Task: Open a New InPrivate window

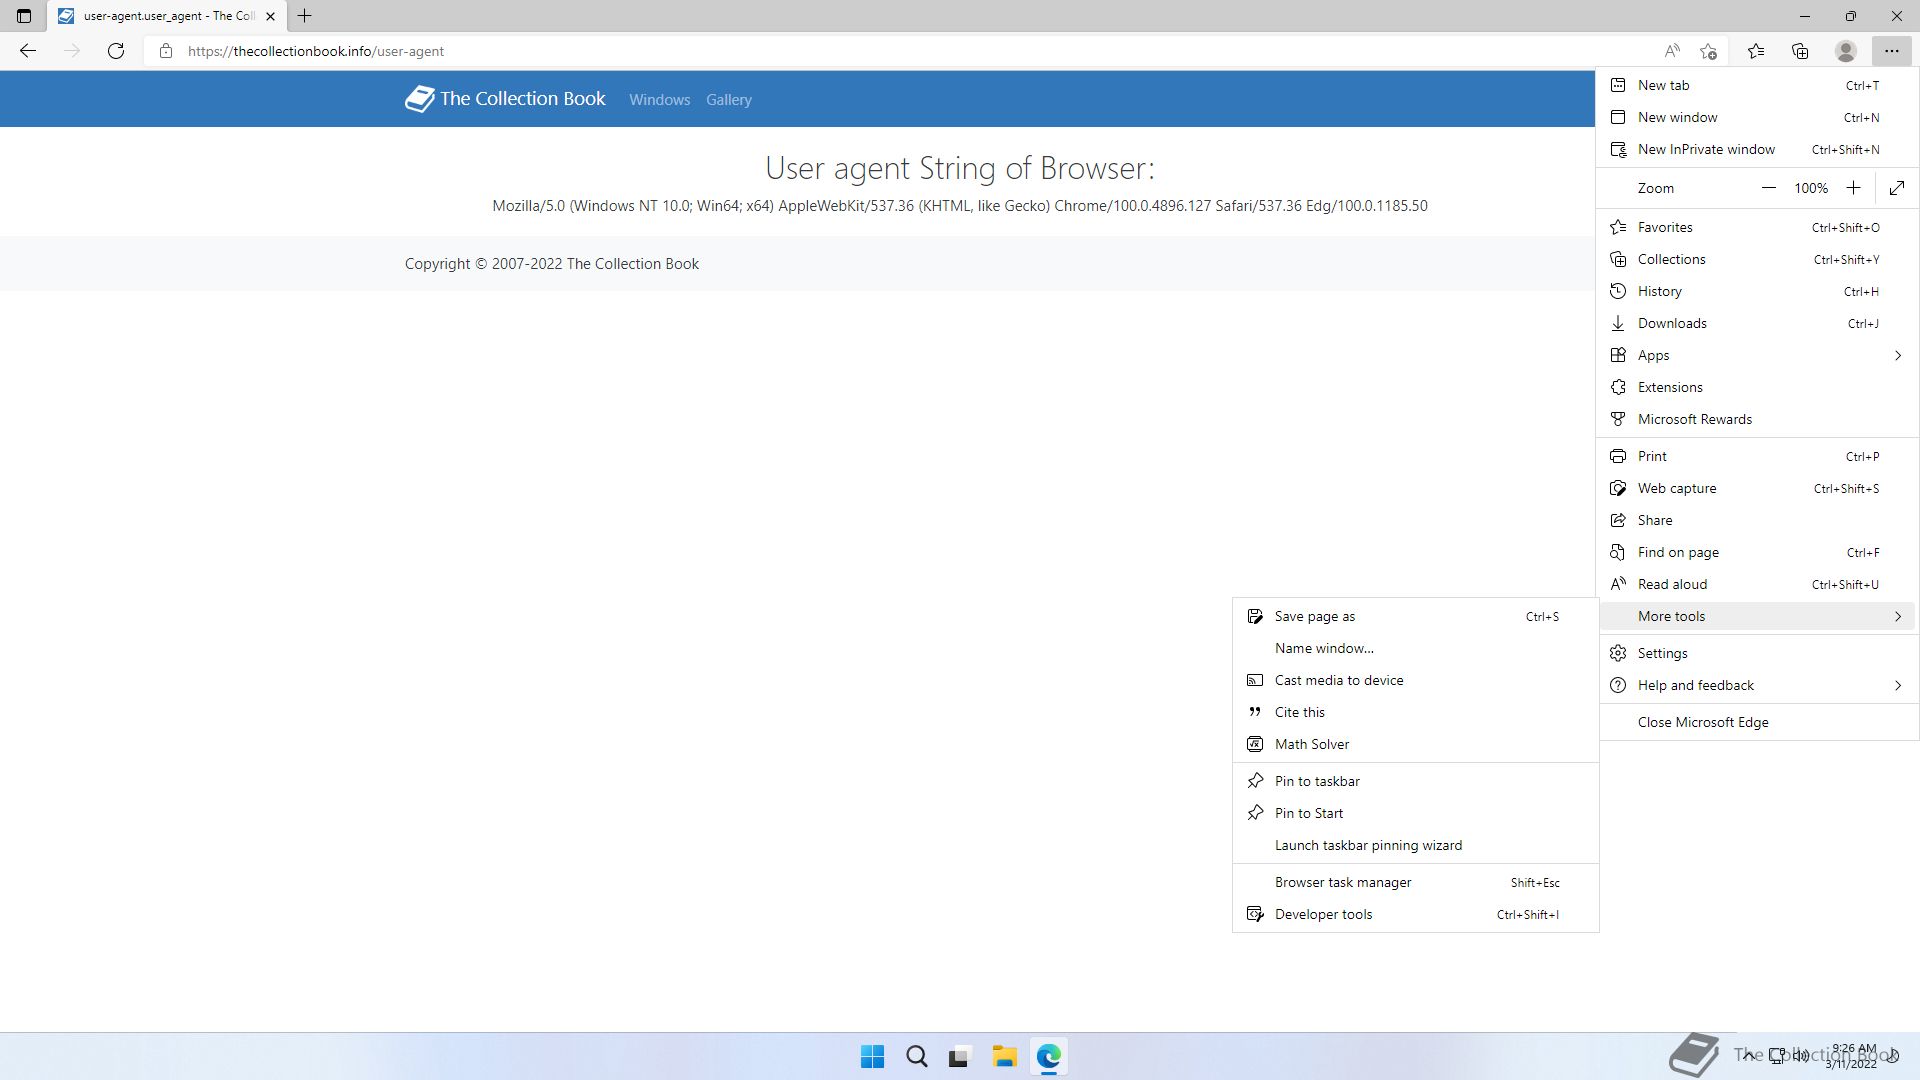Action: (1757, 149)
